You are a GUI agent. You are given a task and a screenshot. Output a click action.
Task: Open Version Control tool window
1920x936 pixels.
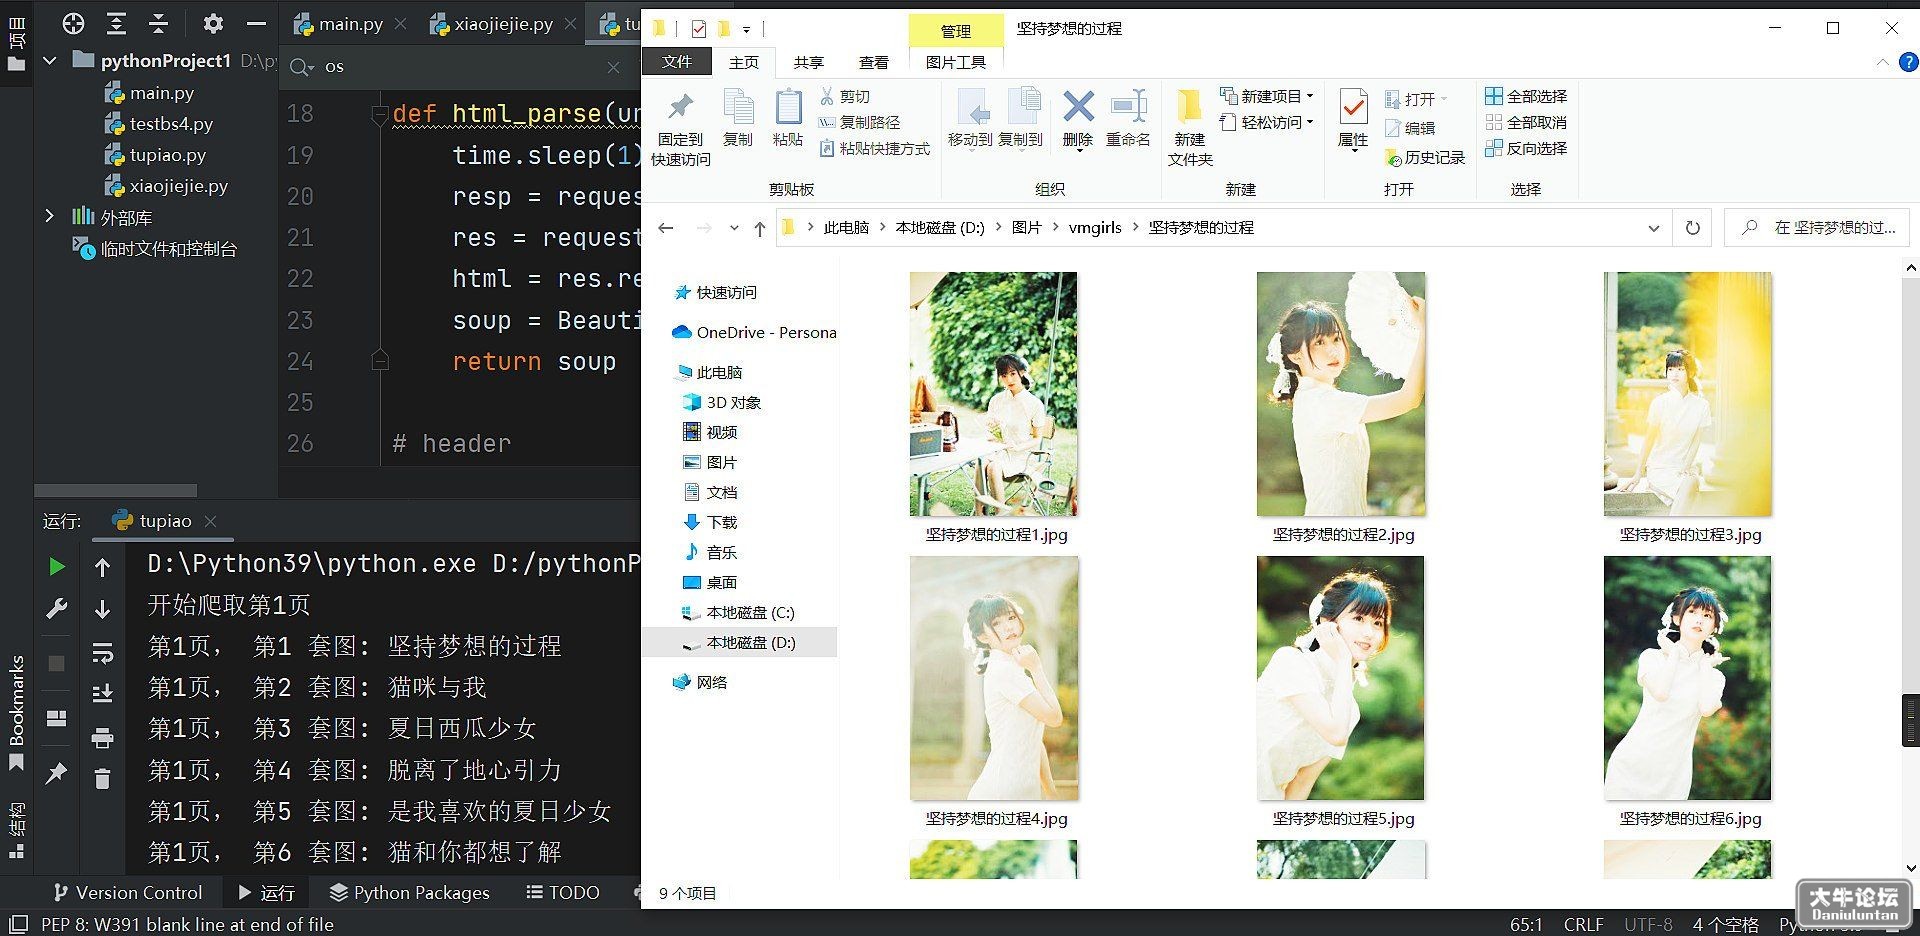click(x=127, y=892)
